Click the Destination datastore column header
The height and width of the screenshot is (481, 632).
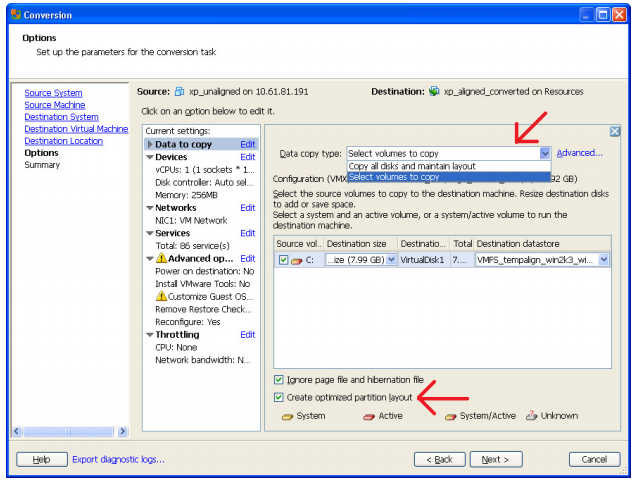[x=543, y=244]
